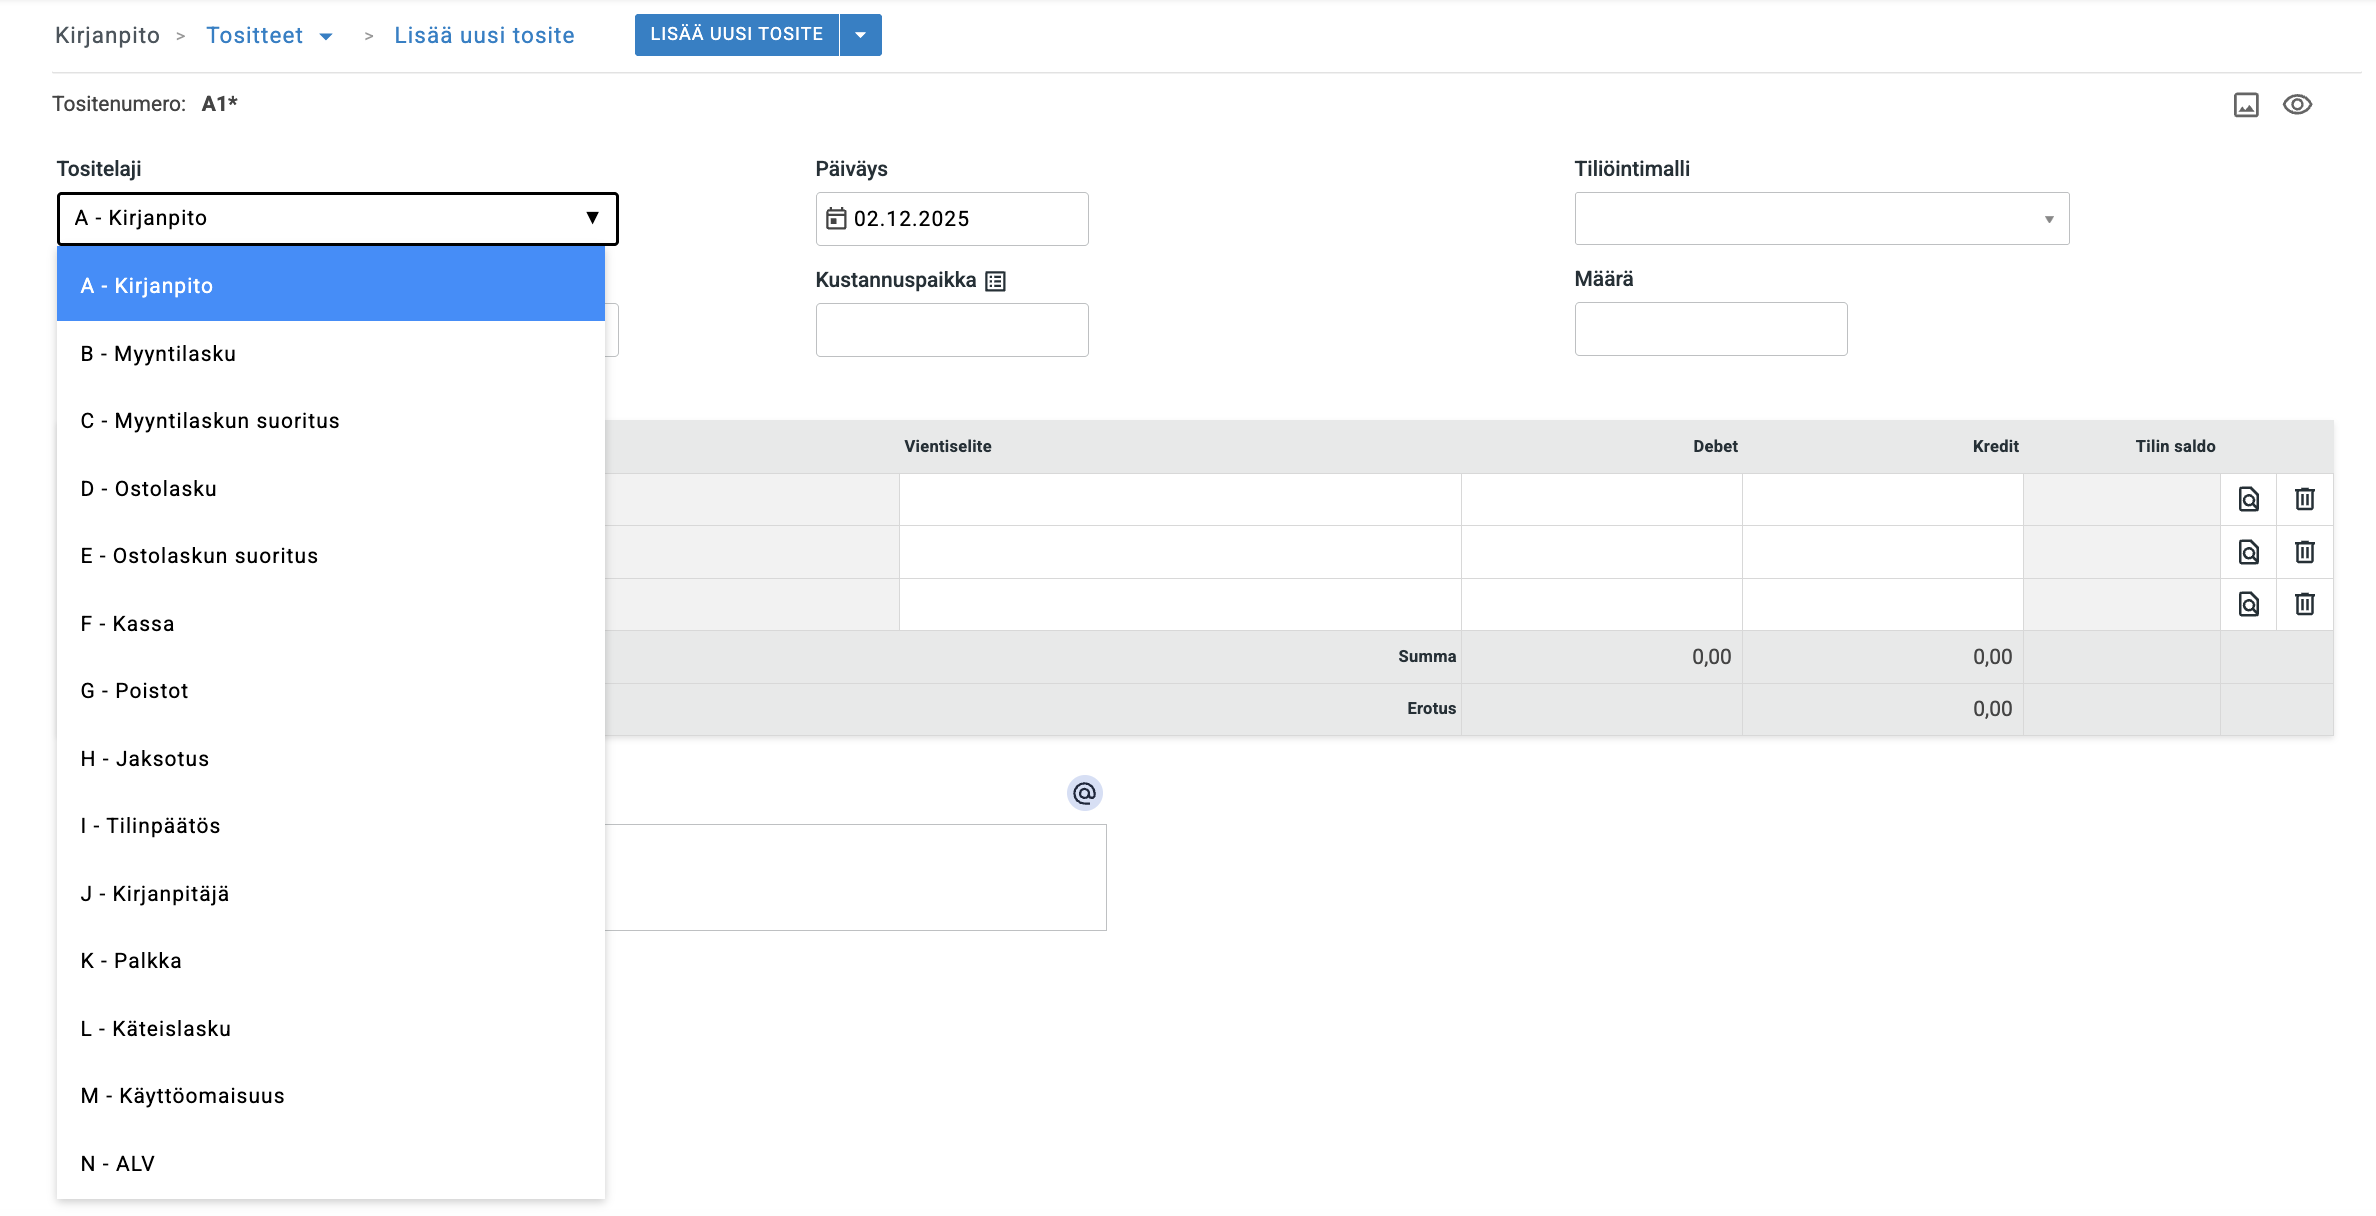Delete the third entry row
The height and width of the screenshot is (1216, 2376).
click(x=2304, y=604)
